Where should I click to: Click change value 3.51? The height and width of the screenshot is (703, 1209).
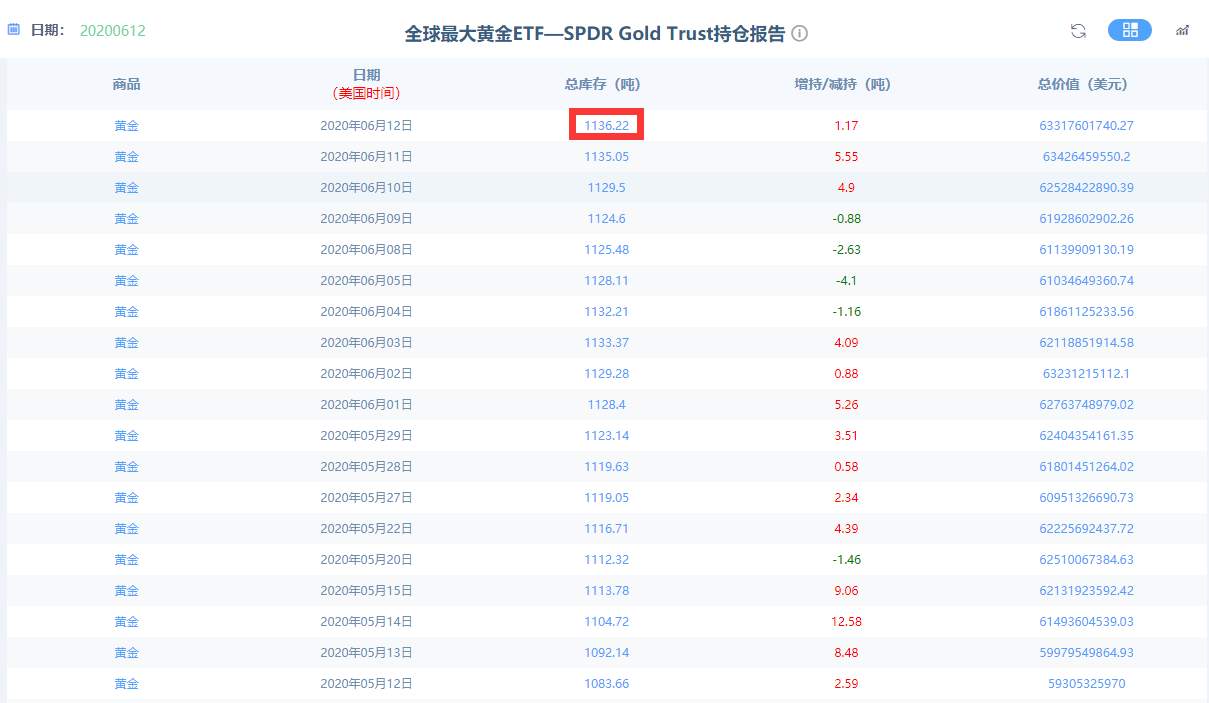pyautogui.click(x=847, y=436)
